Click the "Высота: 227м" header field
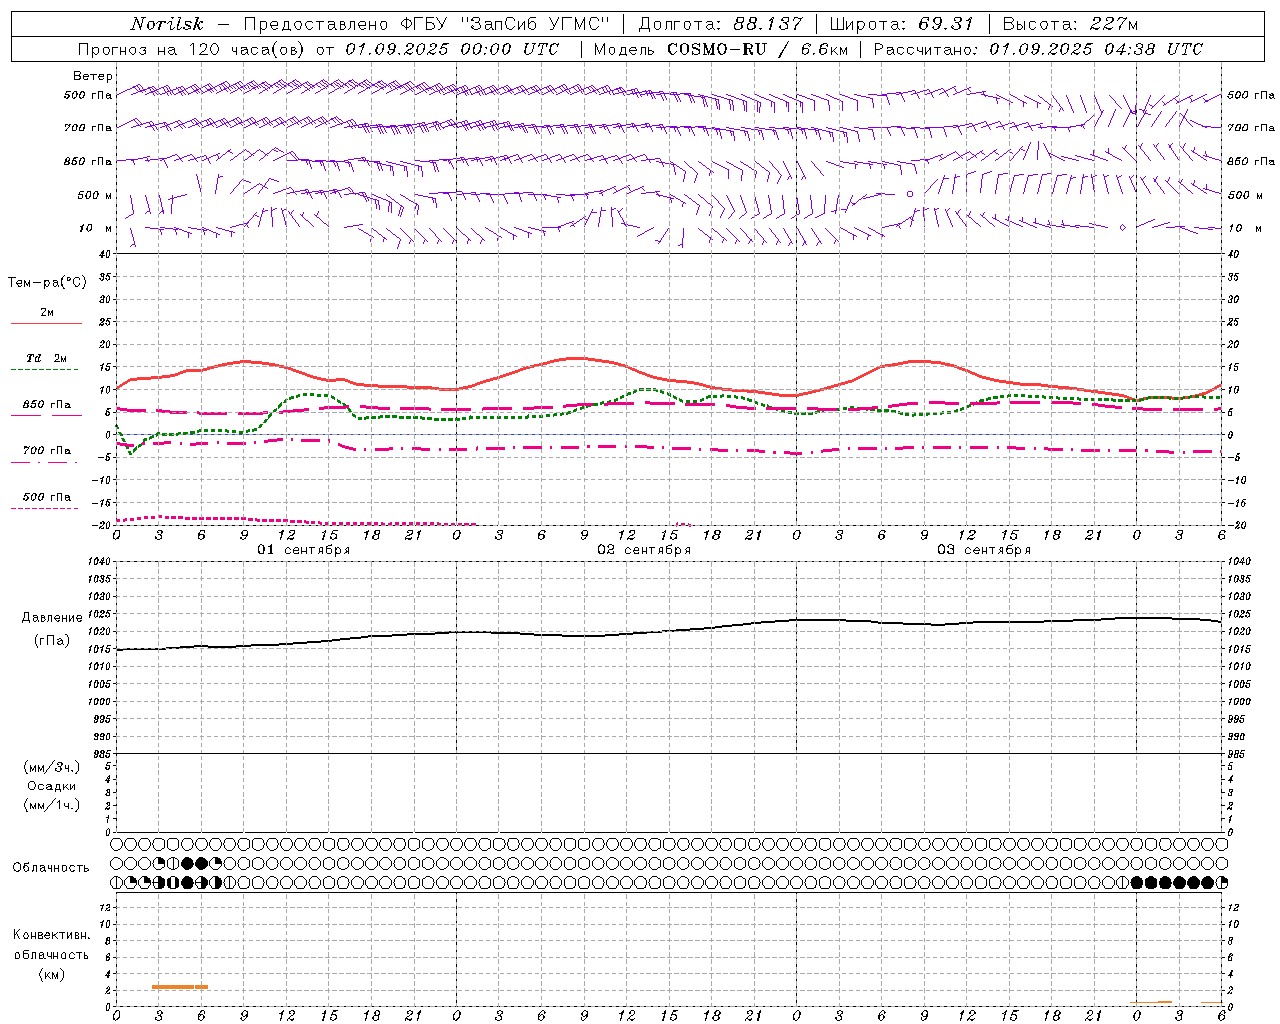 pos(1070,24)
